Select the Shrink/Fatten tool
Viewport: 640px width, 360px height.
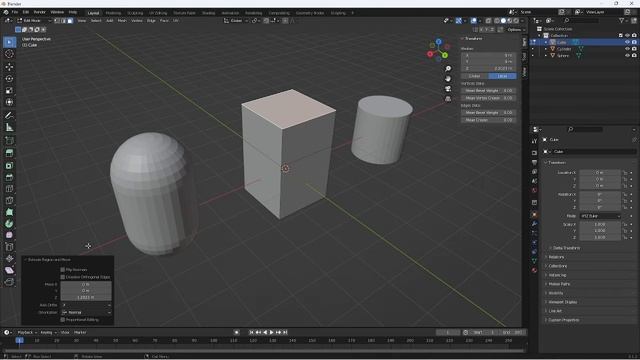click(x=9, y=258)
